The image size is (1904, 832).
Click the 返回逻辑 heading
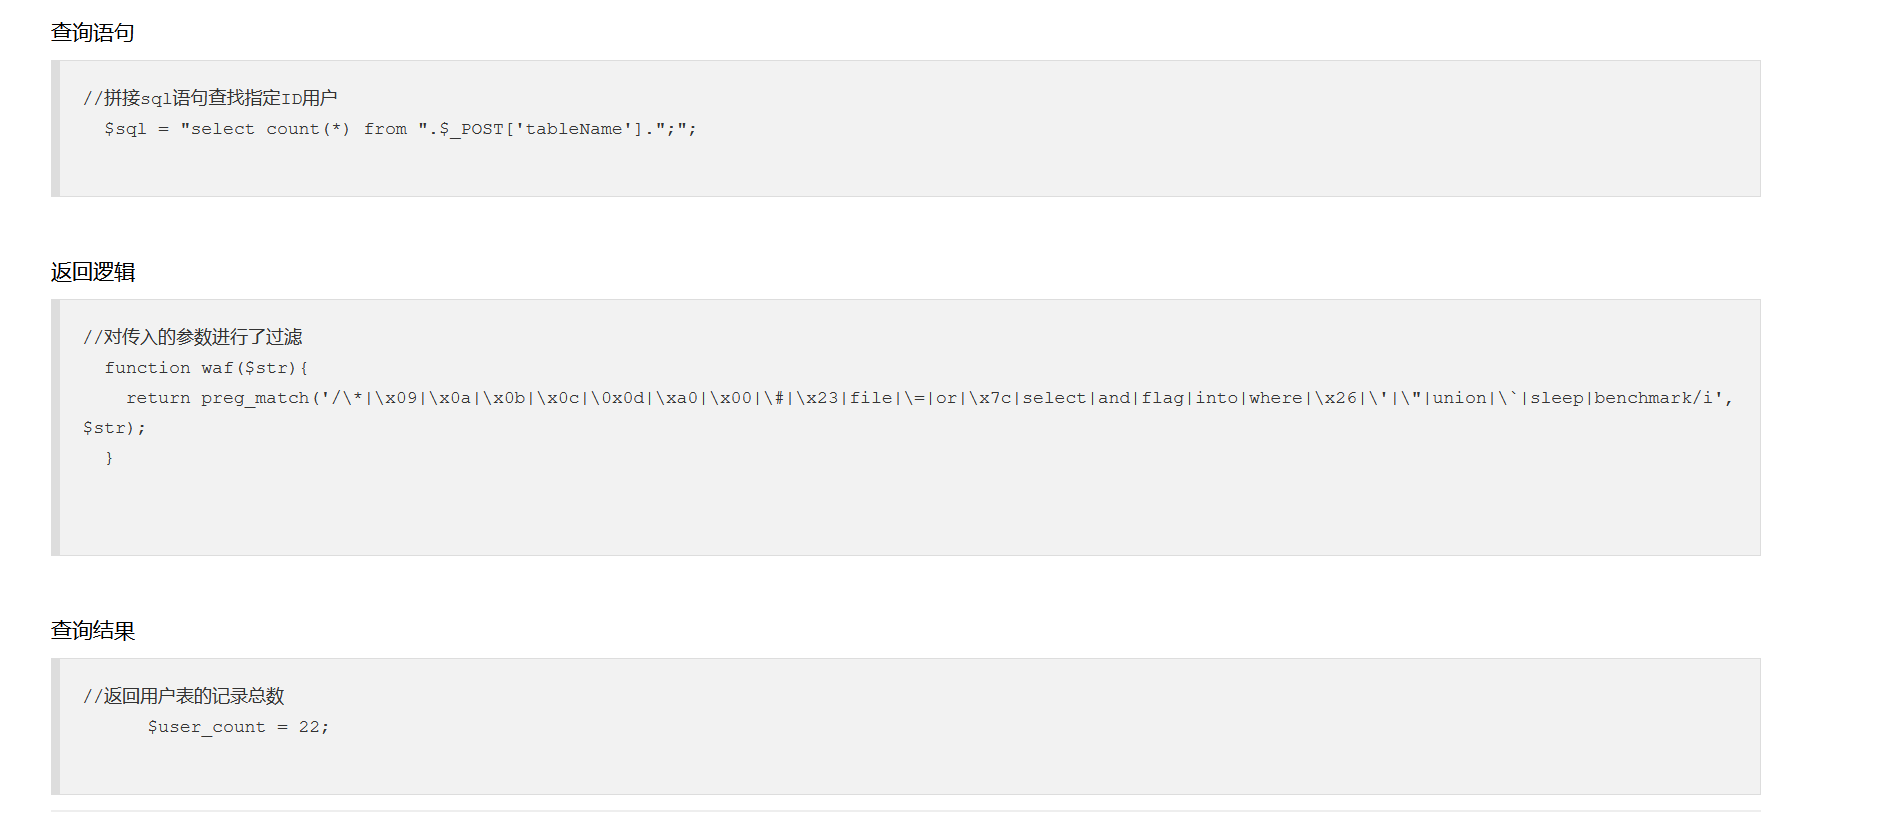click(92, 272)
